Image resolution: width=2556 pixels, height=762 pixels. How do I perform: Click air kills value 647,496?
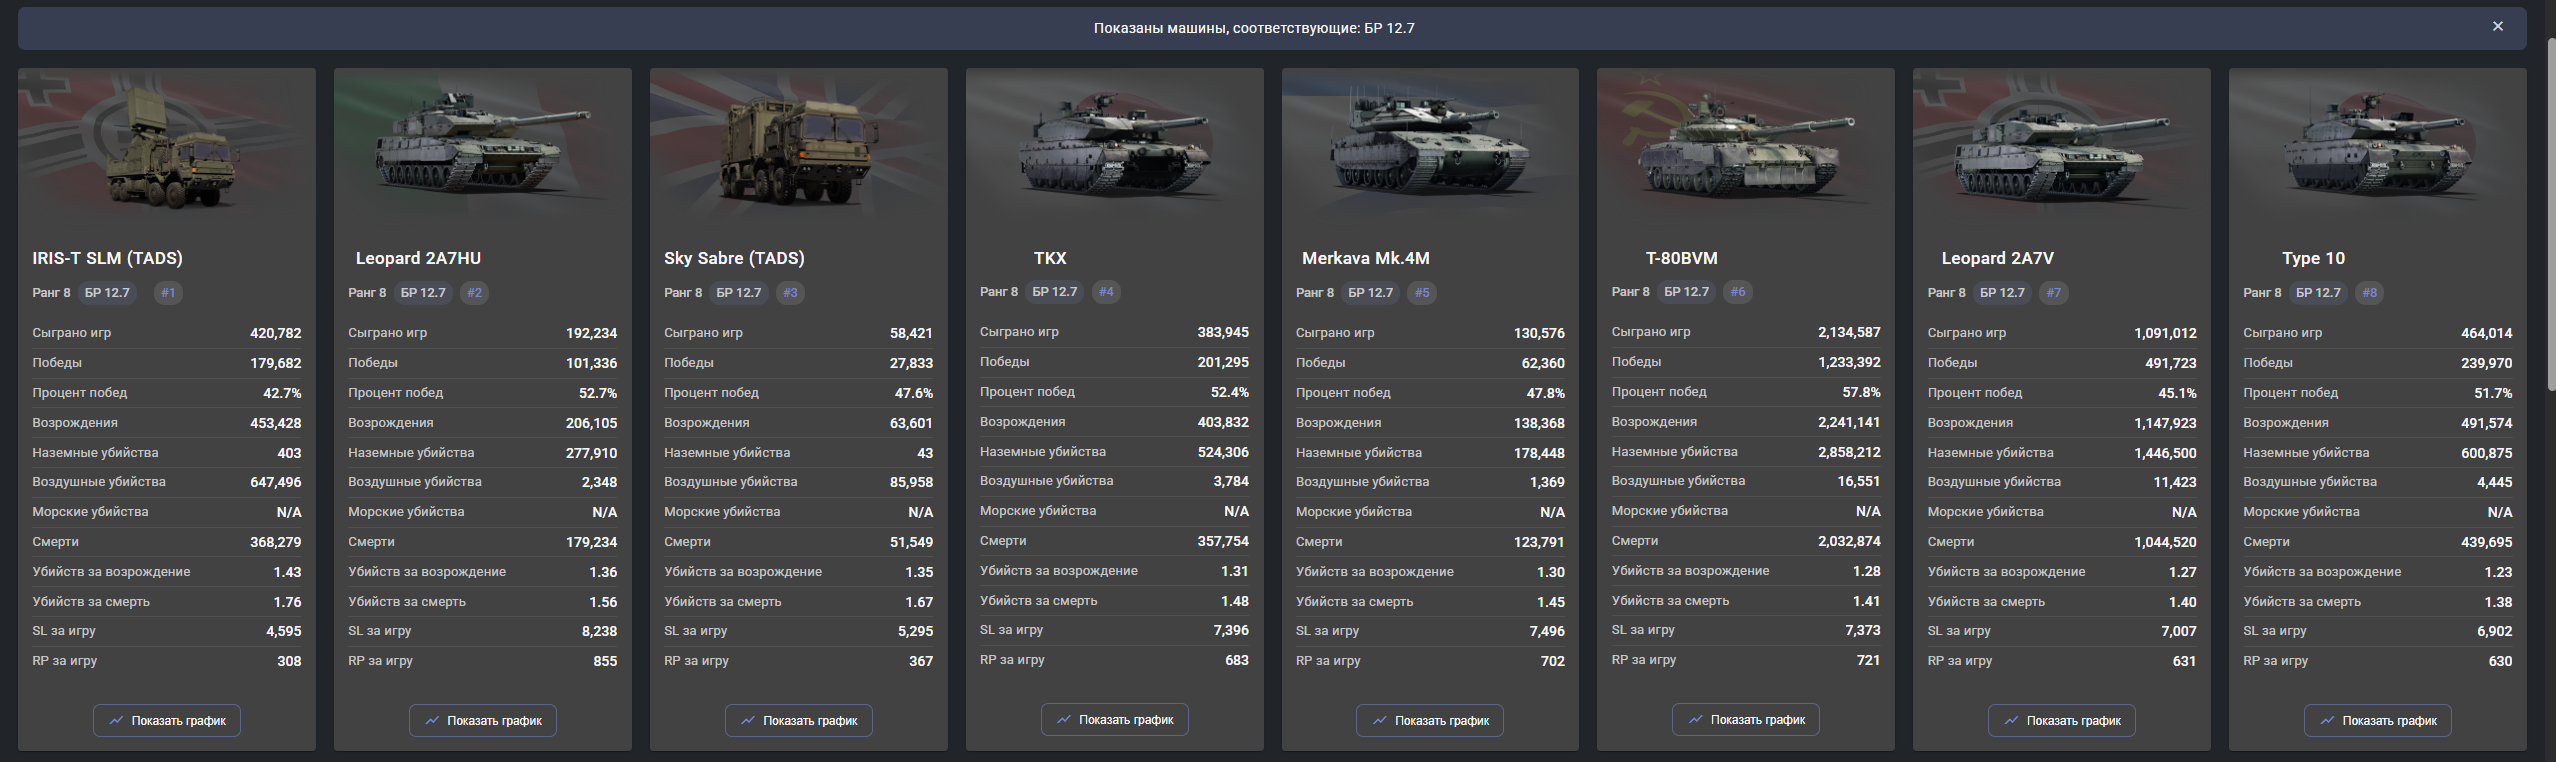(275, 482)
